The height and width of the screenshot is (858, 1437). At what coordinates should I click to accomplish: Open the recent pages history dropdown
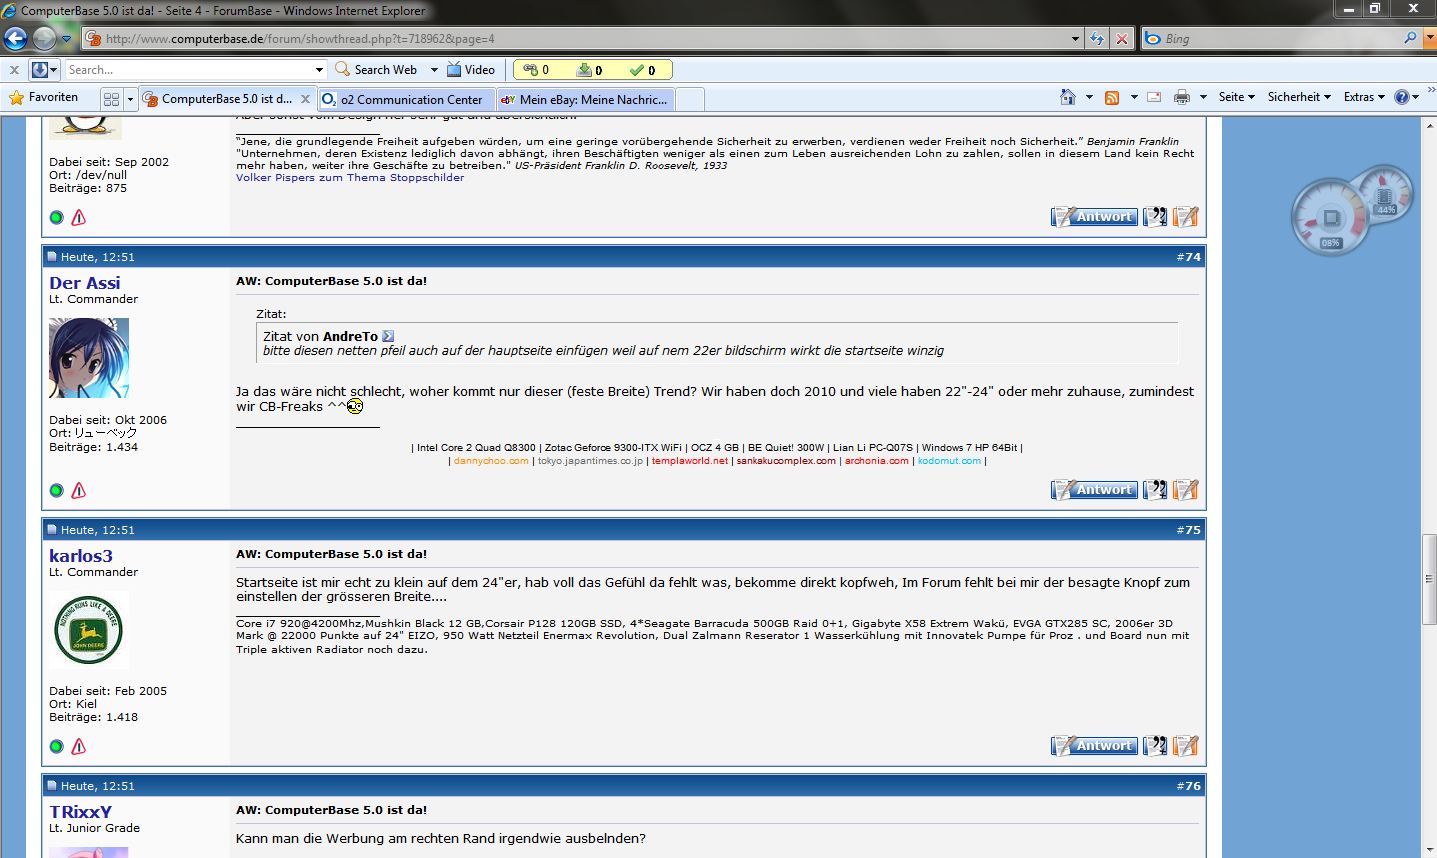click(x=67, y=39)
